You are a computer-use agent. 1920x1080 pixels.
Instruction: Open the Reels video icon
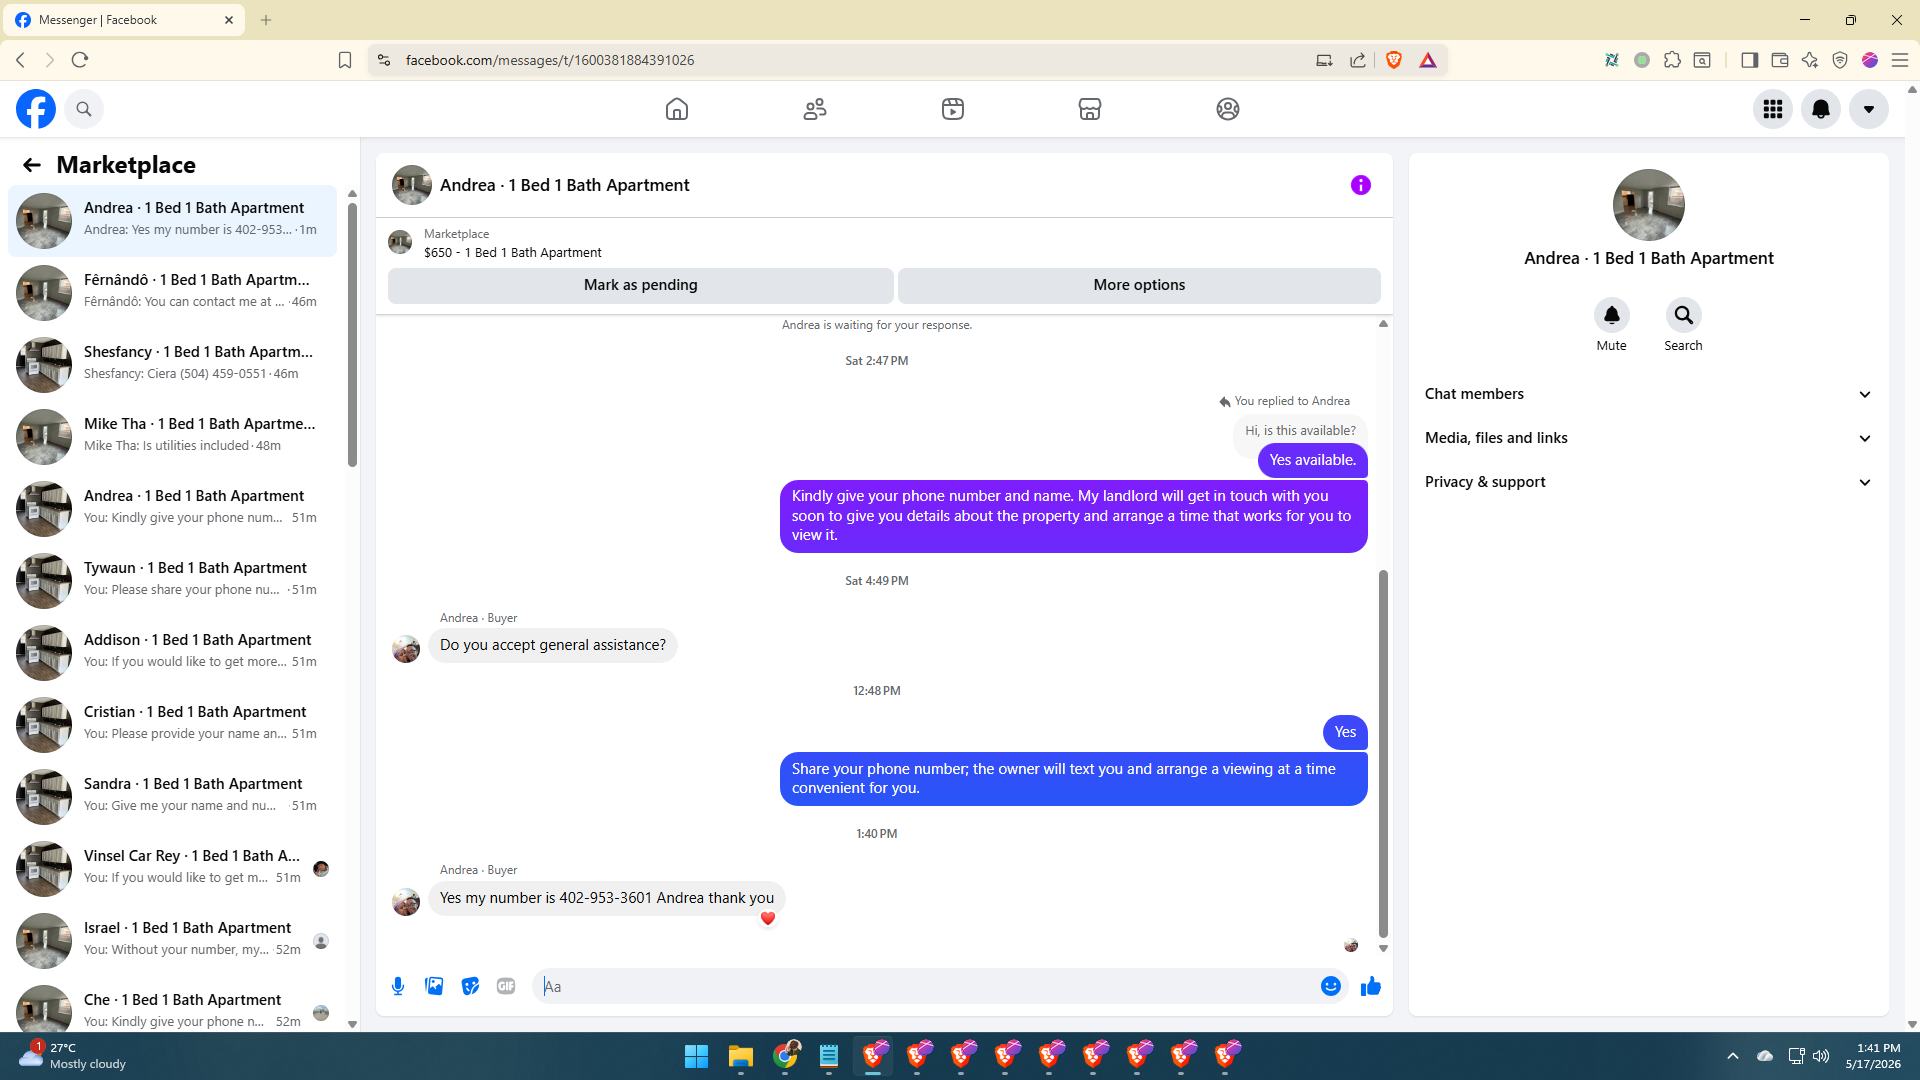click(953, 109)
